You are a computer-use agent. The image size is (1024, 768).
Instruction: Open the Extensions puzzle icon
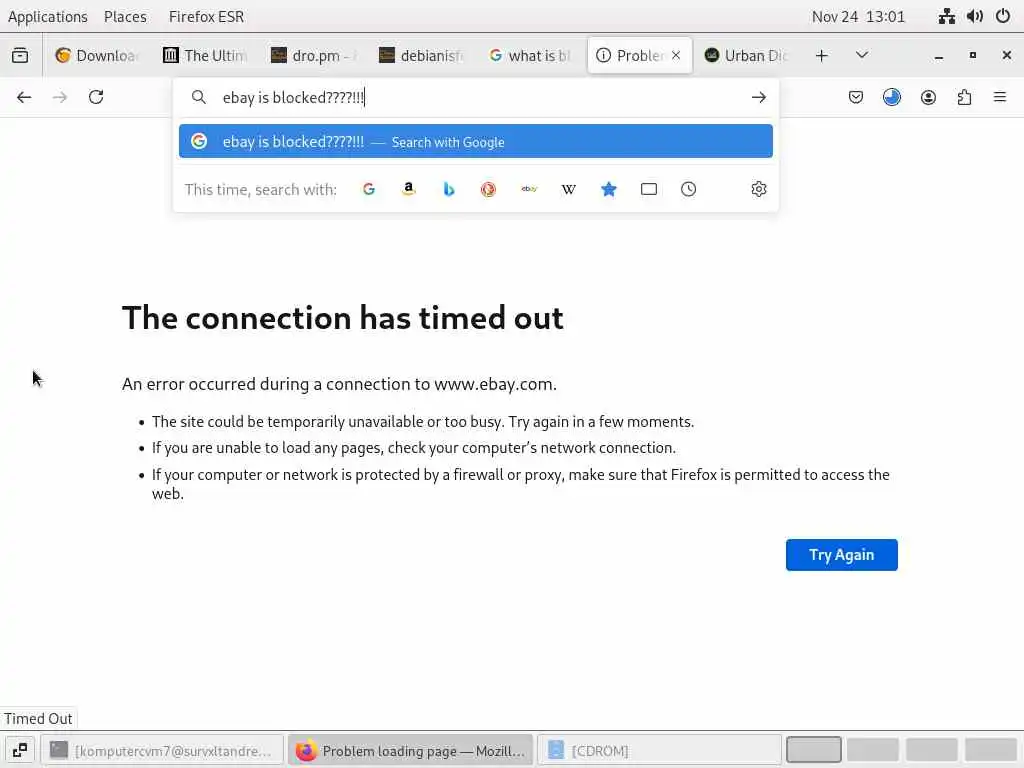964,97
